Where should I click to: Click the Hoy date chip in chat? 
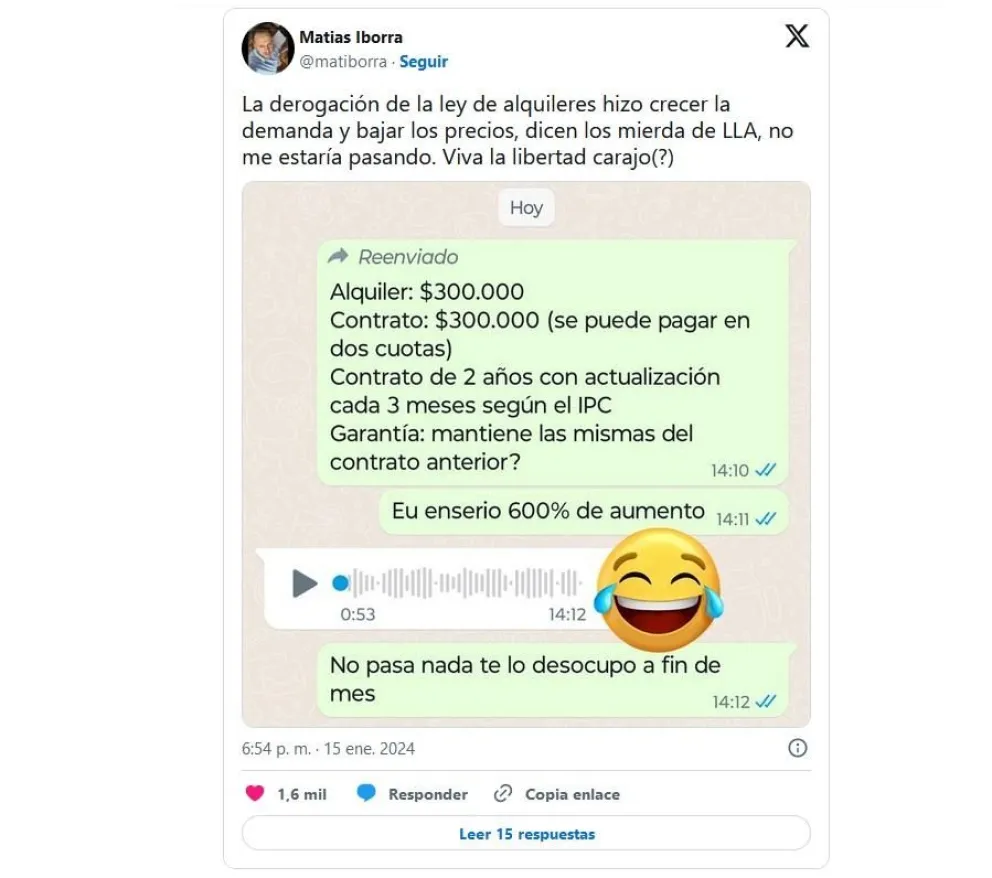pyautogui.click(x=526, y=207)
